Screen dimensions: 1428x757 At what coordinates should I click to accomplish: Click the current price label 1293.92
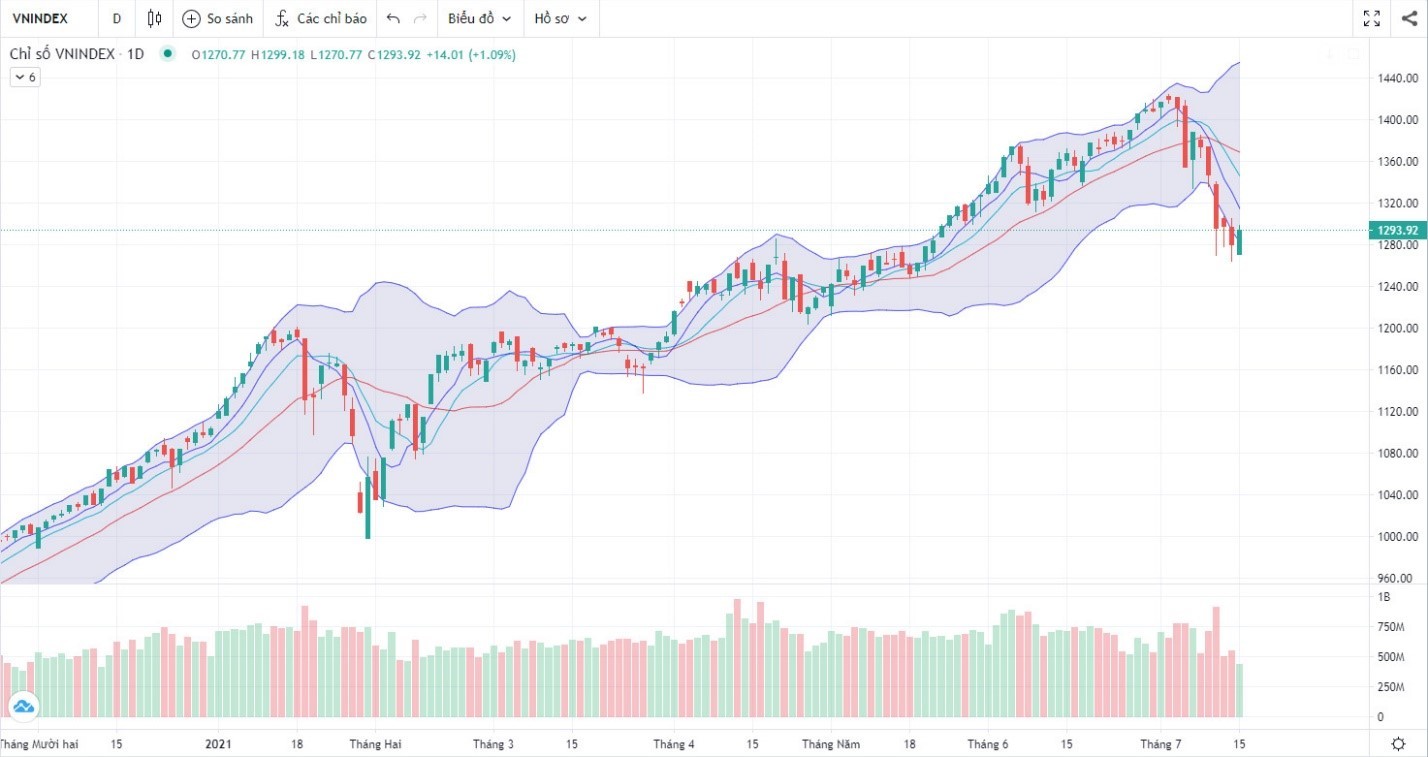(x=1397, y=230)
